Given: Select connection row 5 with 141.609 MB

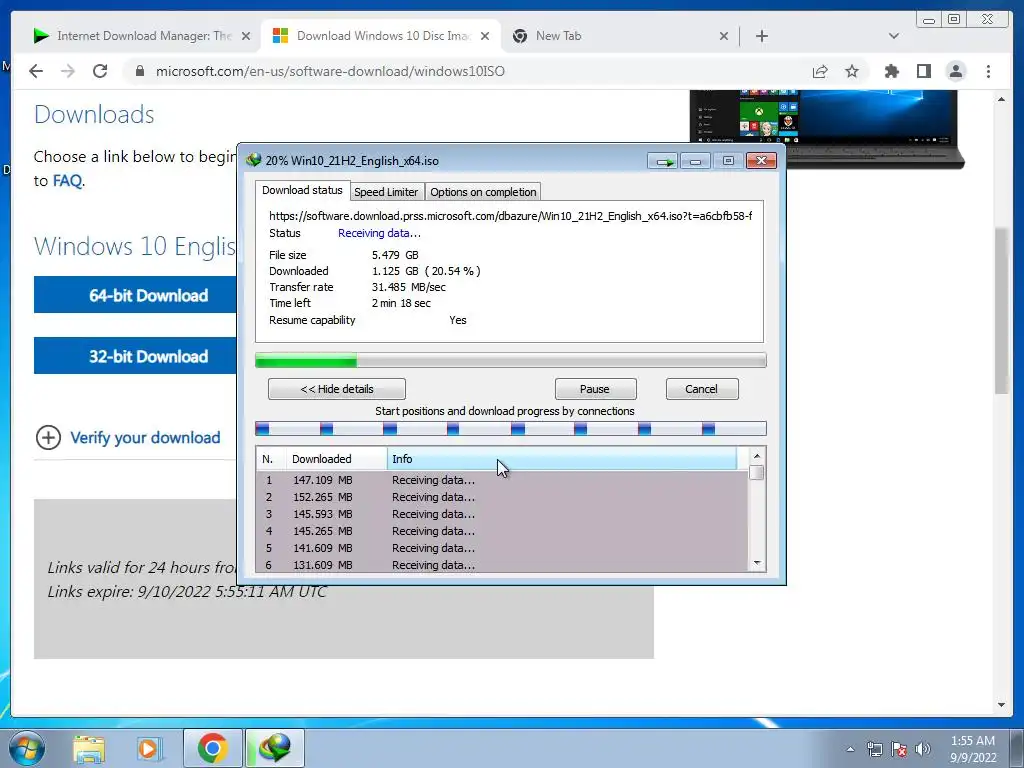Looking at the screenshot, I should click(x=502, y=548).
